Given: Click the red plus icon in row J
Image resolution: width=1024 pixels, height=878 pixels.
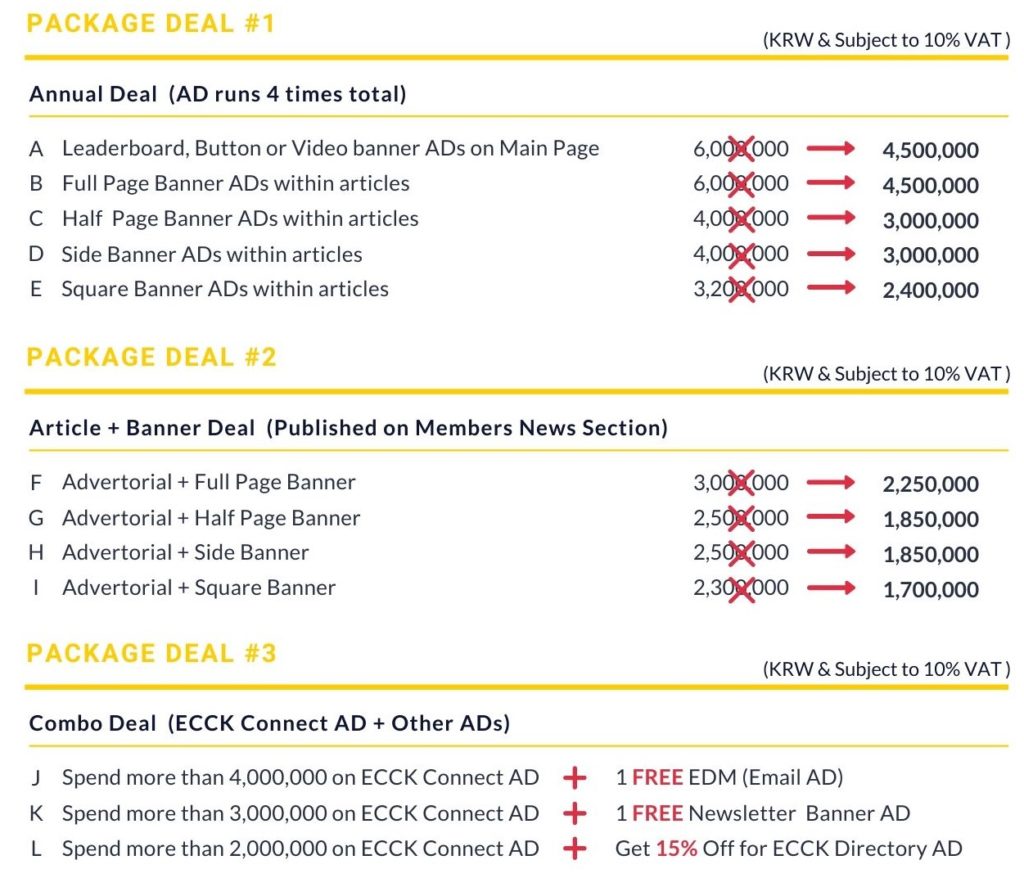Looking at the screenshot, I should pyautogui.click(x=574, y=778).
